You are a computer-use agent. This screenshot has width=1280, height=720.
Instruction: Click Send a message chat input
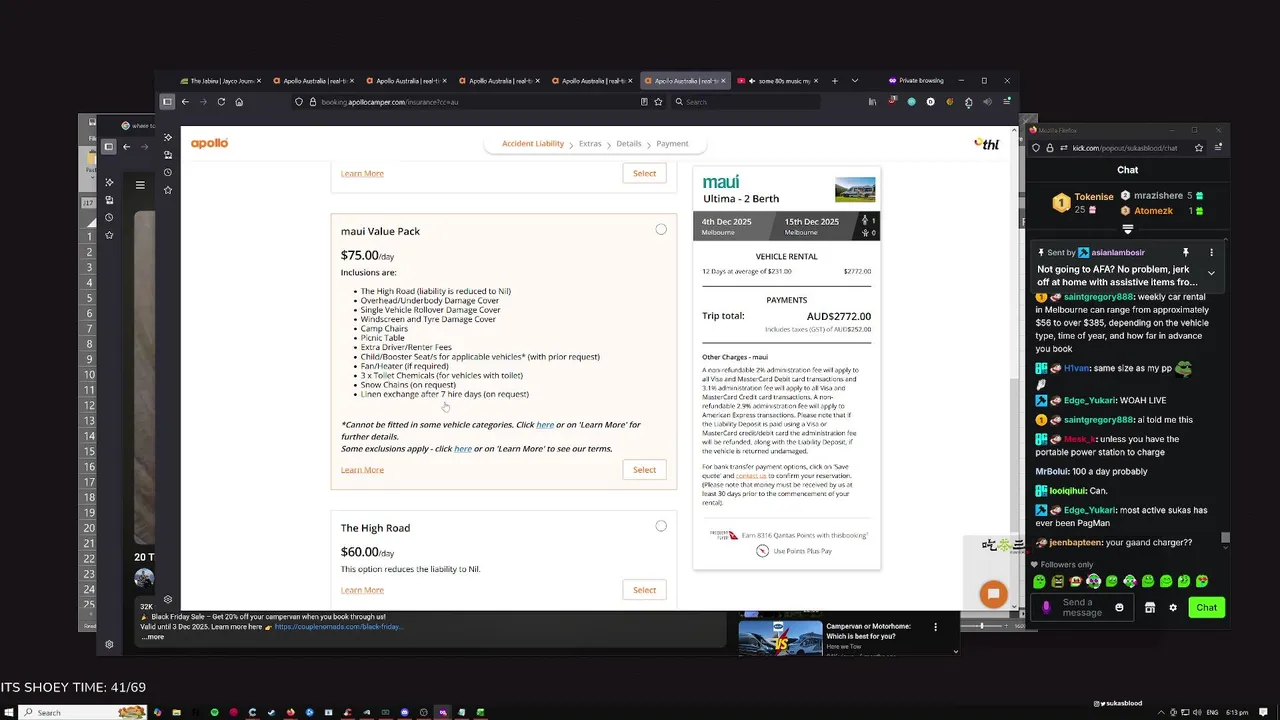coord(1084,607)
